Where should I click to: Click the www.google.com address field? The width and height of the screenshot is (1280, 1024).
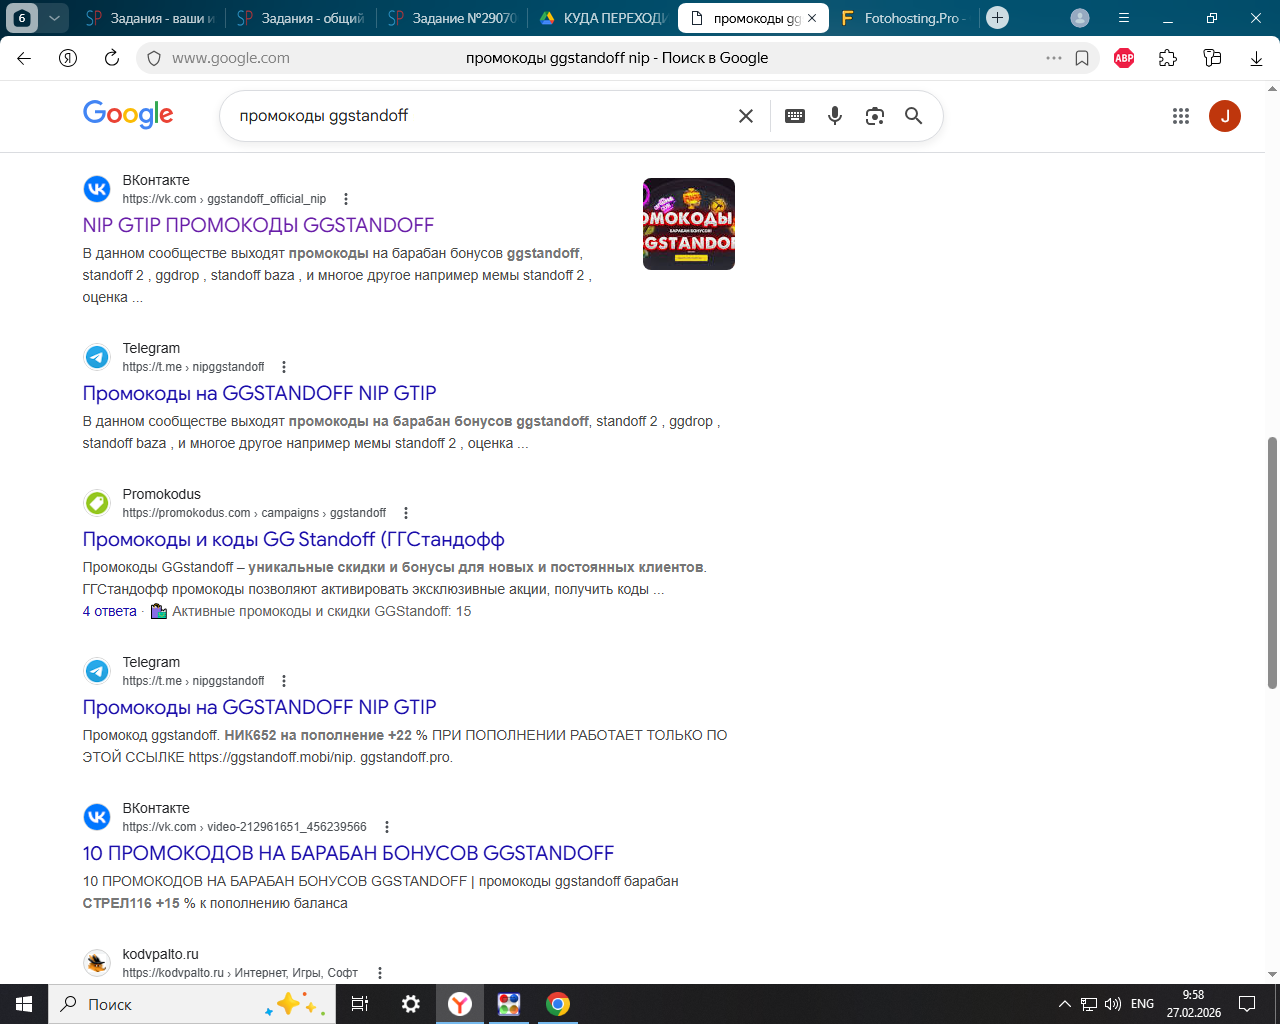pyautogui.click(x=231, y=58)
